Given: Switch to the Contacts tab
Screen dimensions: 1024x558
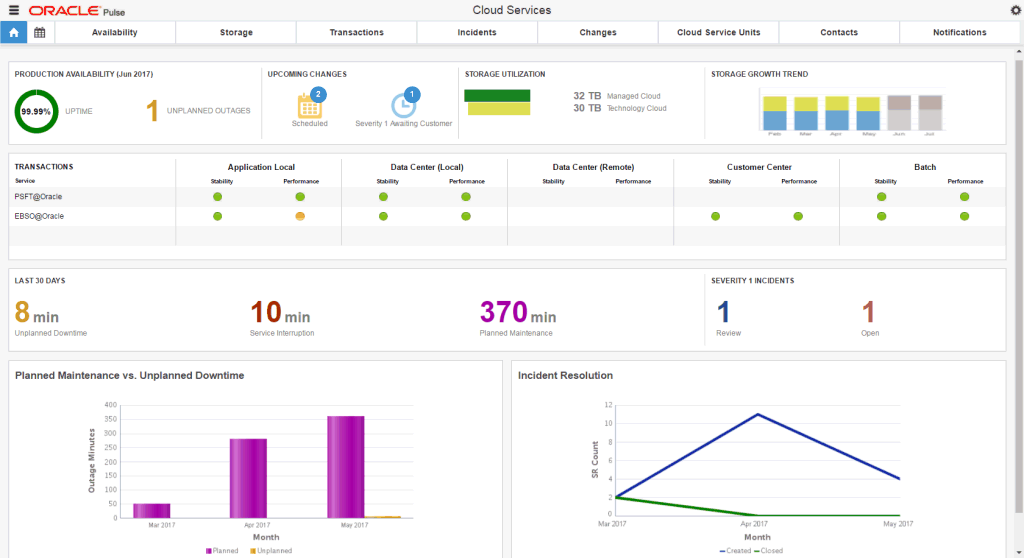Looking at the screenshot, I should click(839, 32).
